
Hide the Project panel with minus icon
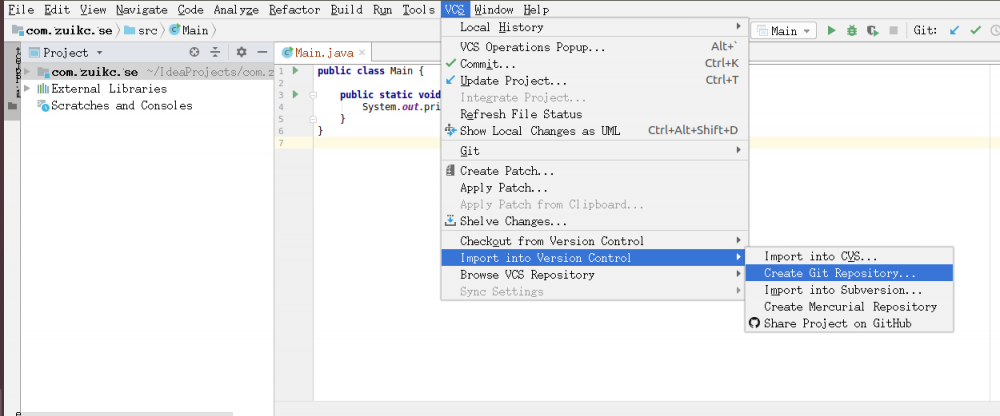(x=261, y=52)
